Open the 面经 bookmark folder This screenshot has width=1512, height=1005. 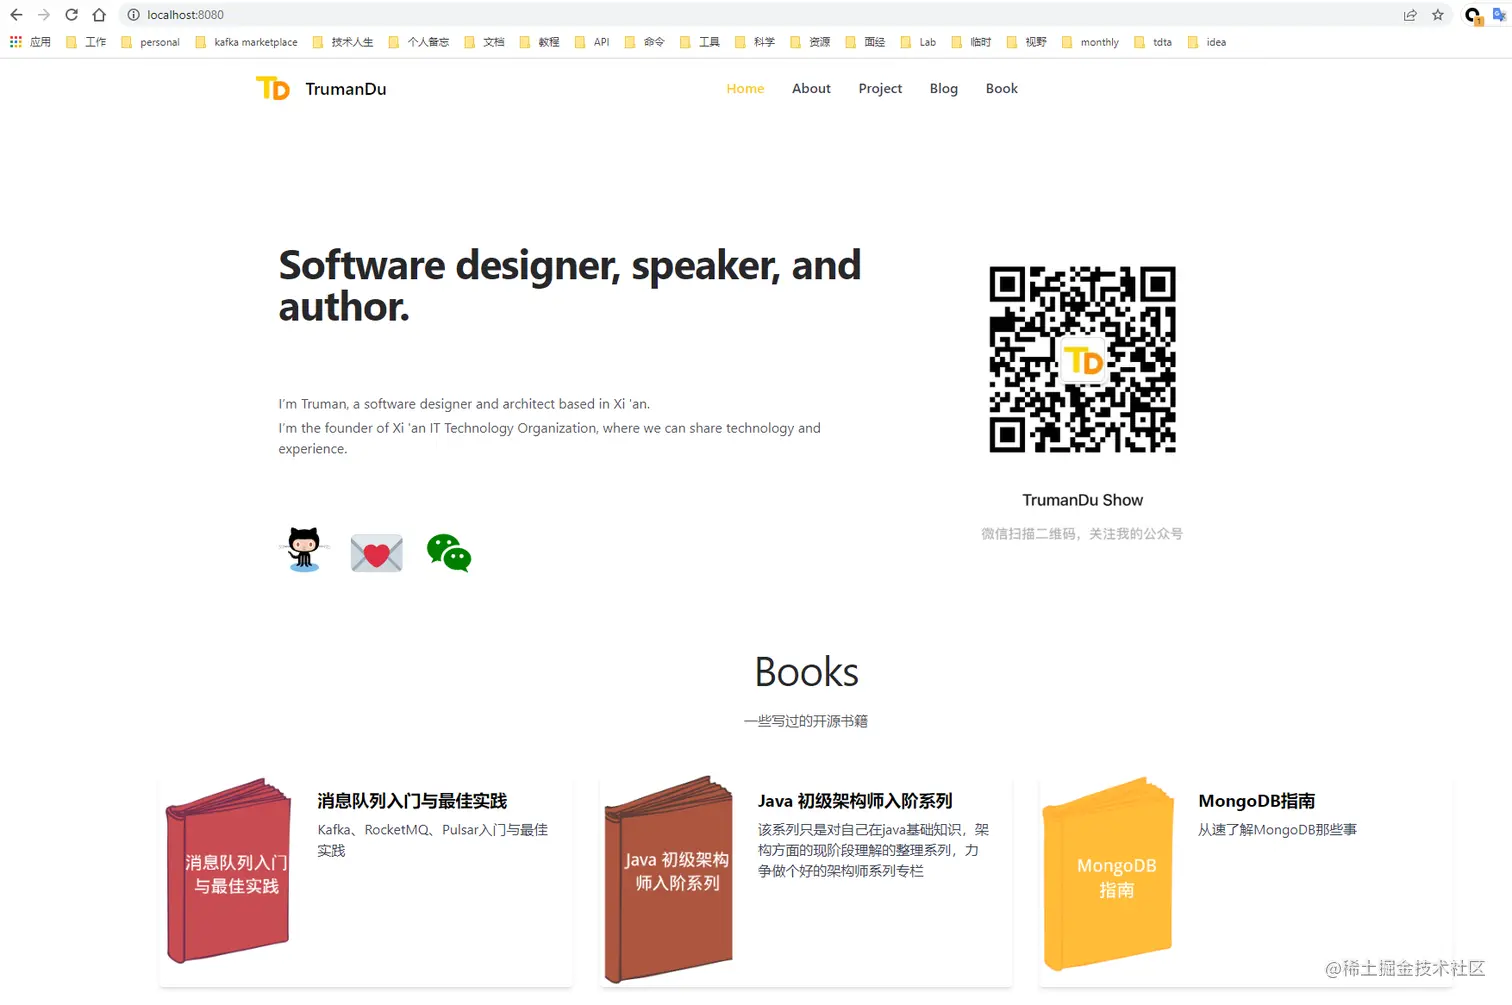(865, 42)
